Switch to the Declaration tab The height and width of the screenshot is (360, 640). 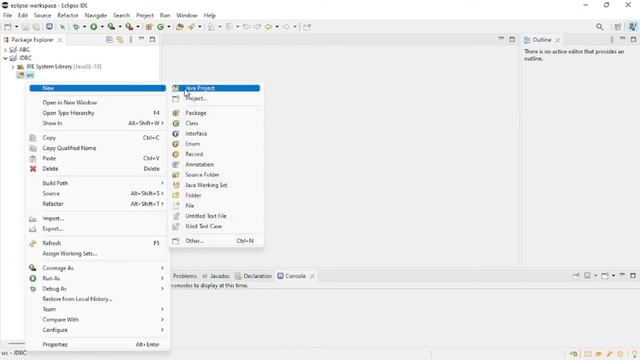[x=253, y=276]
